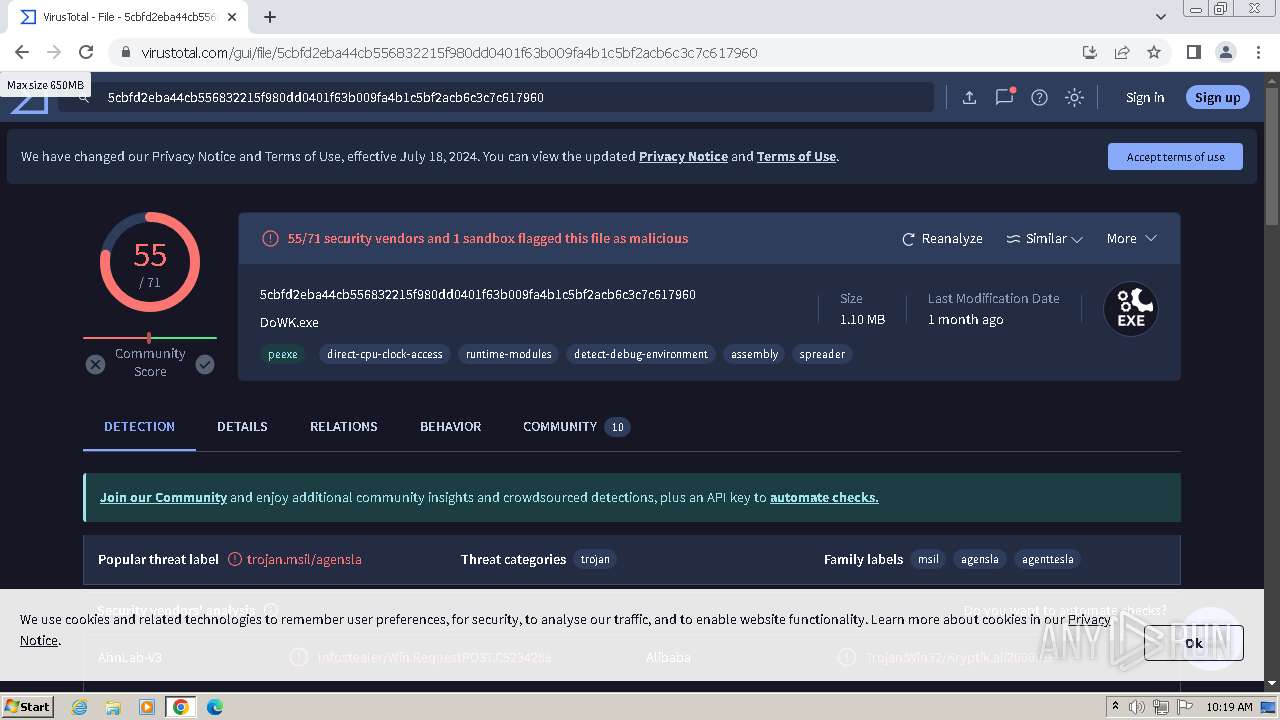Bookmark this page with star icon
This screenshot has width=1280, height=720.
point(1154,52)
